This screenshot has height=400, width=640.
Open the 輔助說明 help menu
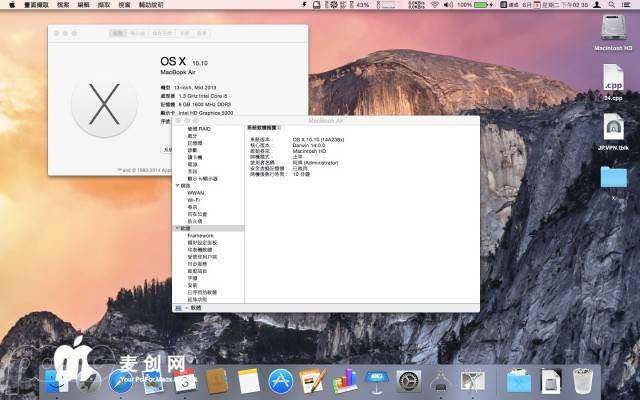[150, 5]
